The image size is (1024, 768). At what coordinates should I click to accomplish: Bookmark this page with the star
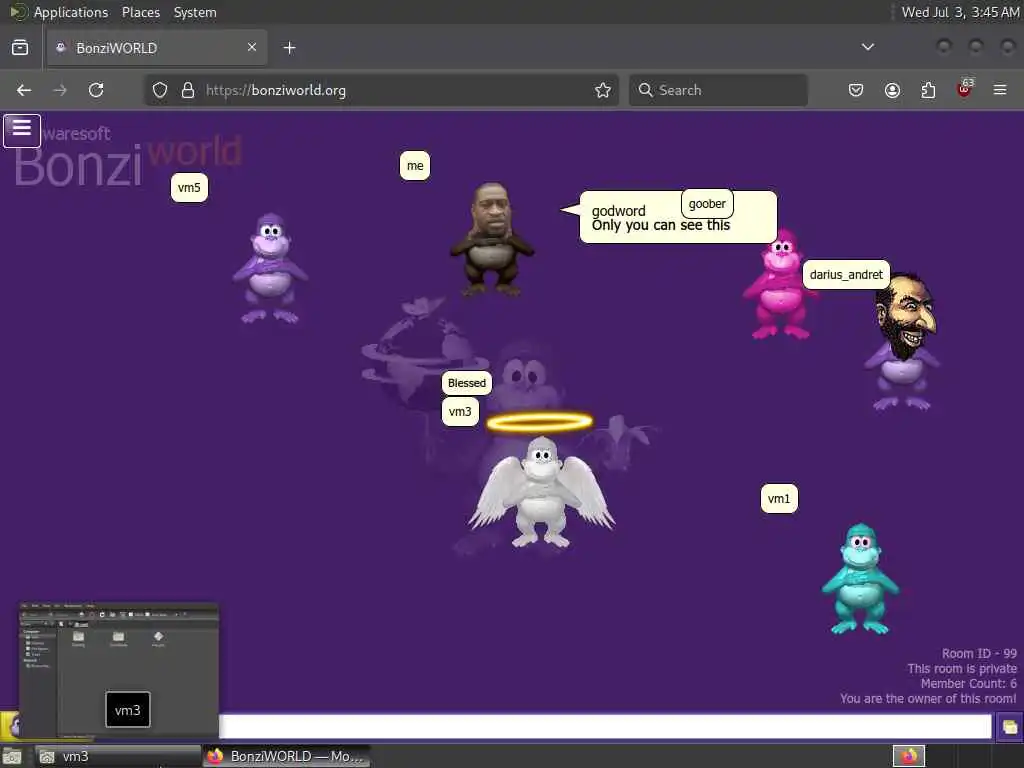point(603,90)
